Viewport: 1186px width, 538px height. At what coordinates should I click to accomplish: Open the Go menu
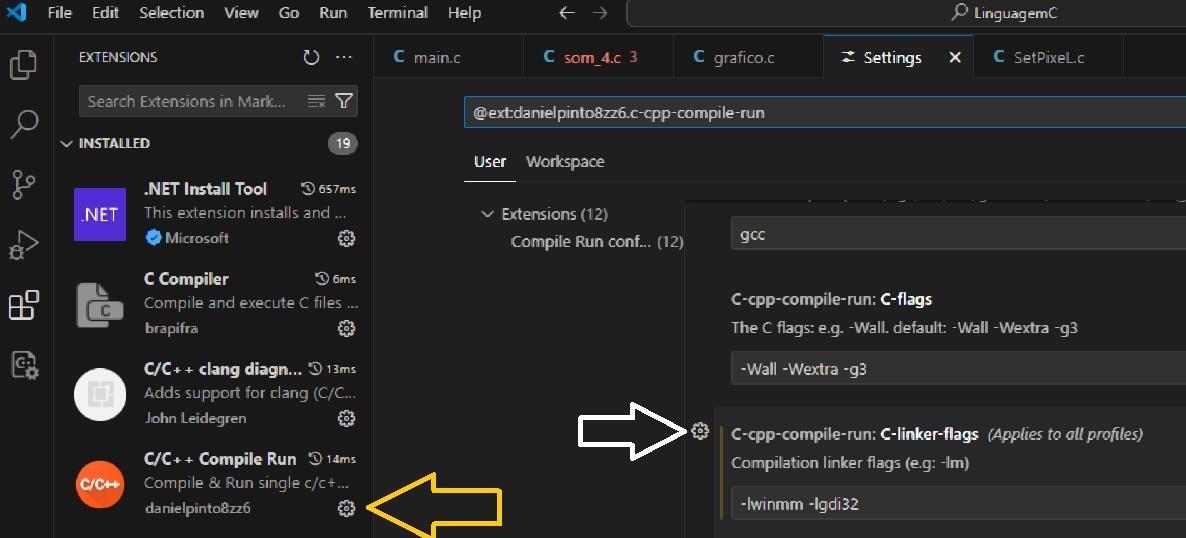(x=289, y=13)
